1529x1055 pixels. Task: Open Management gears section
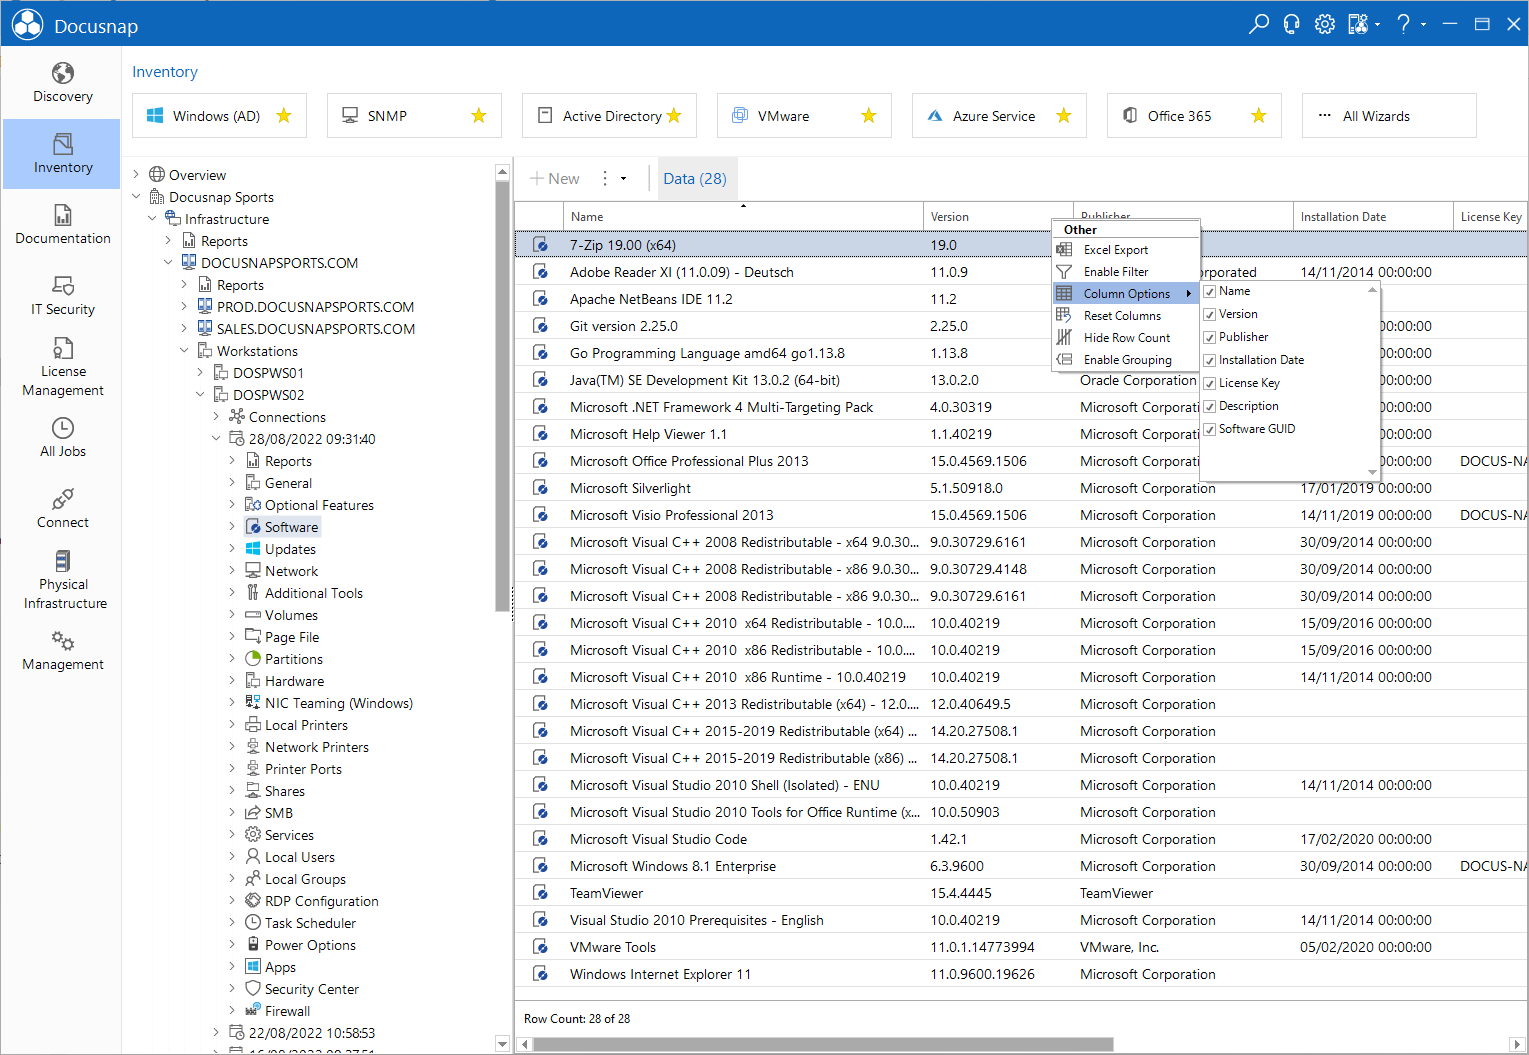(x=62, y=651)
